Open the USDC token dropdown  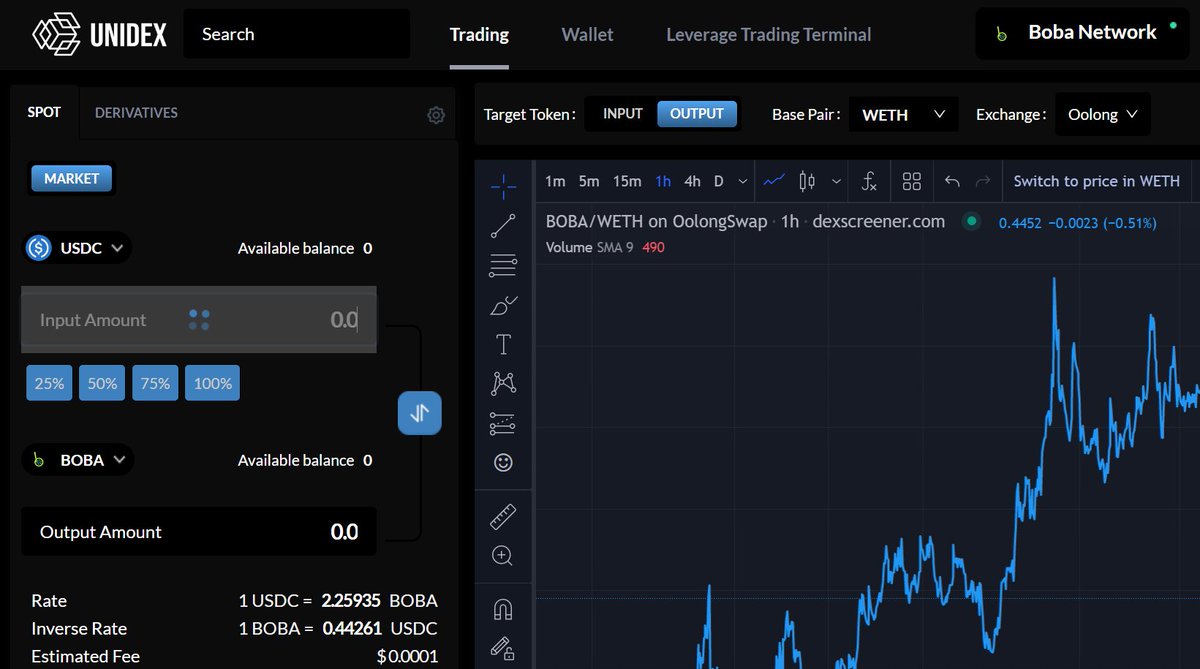coord(78,248)
